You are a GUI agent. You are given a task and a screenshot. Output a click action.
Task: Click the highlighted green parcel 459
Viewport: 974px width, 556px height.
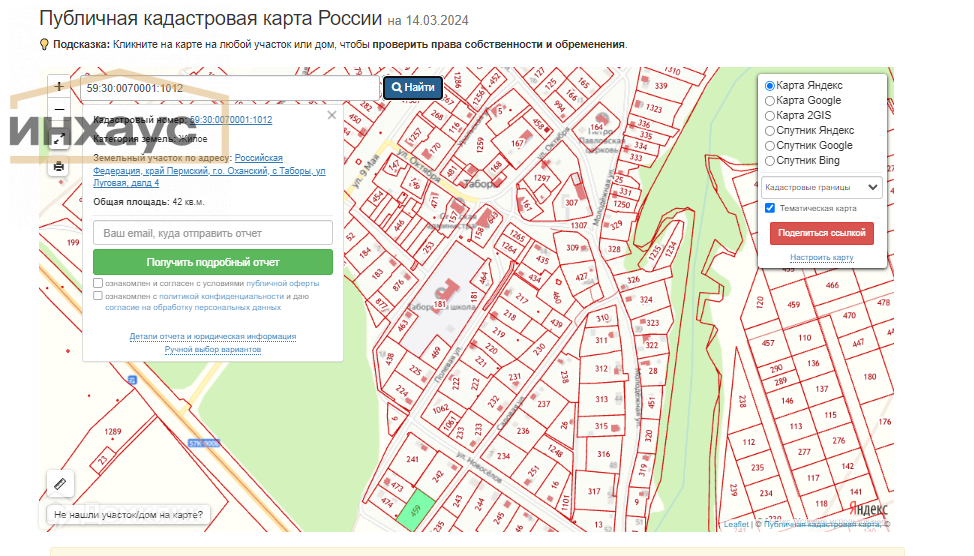[x=416, y=510]
